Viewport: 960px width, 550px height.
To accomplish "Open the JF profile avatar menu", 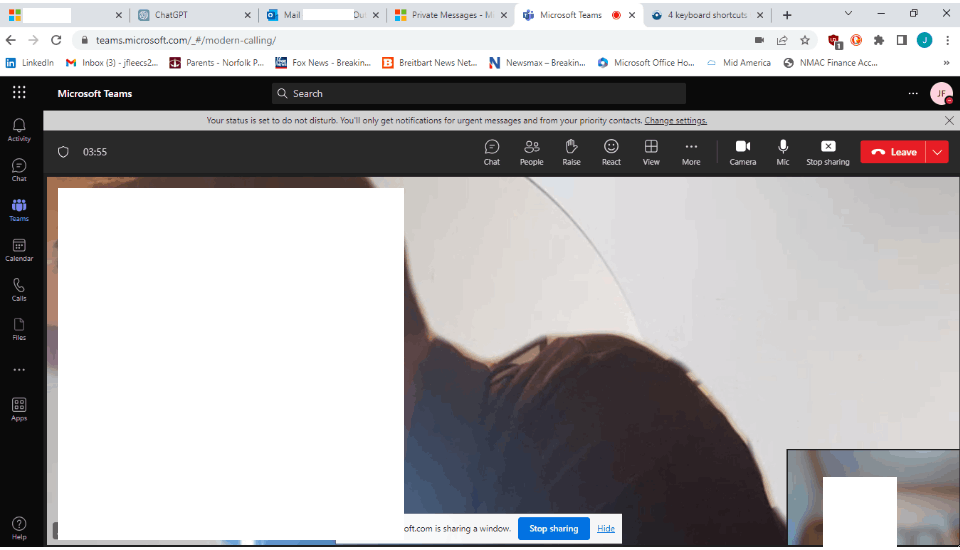I will (941, 93).
